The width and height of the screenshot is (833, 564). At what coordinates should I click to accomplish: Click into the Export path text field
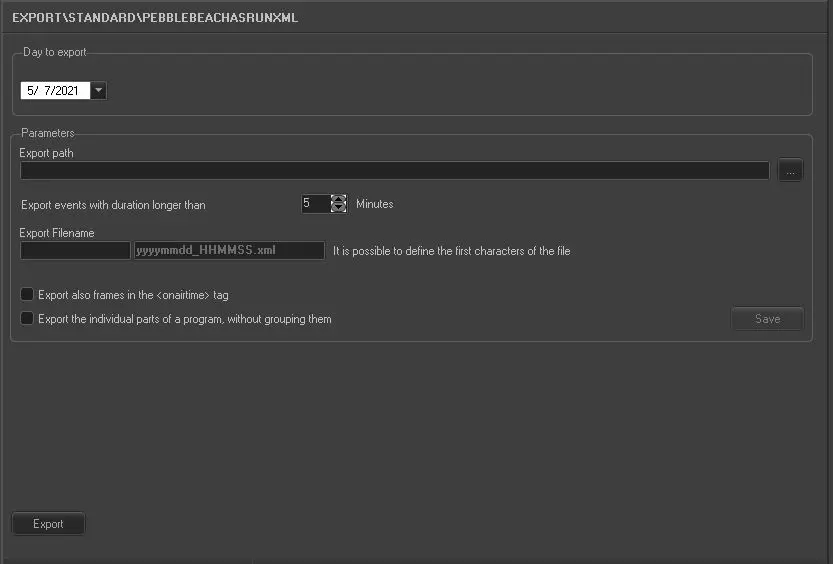[x=394, y=171]
